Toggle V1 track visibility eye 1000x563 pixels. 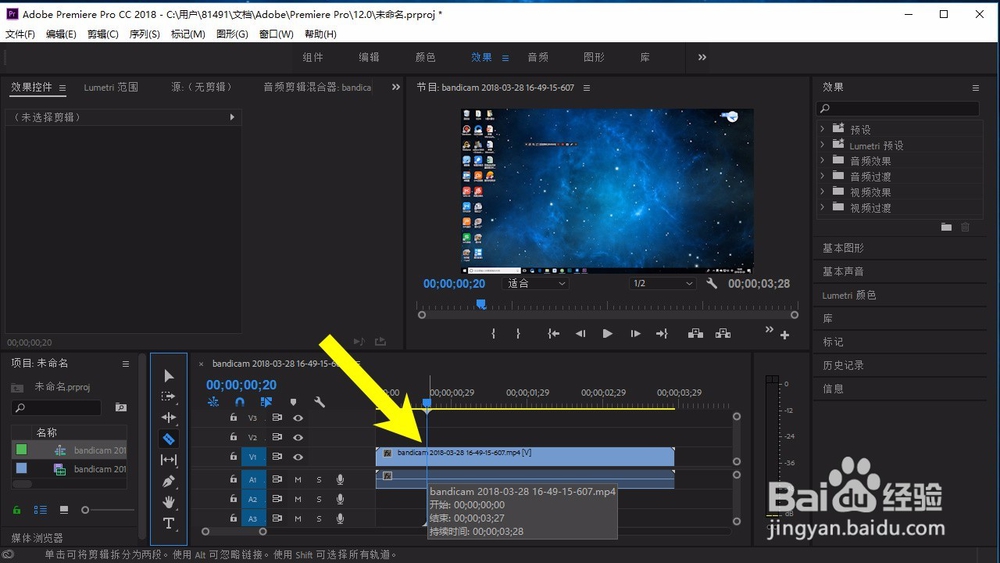coord(298,457)
